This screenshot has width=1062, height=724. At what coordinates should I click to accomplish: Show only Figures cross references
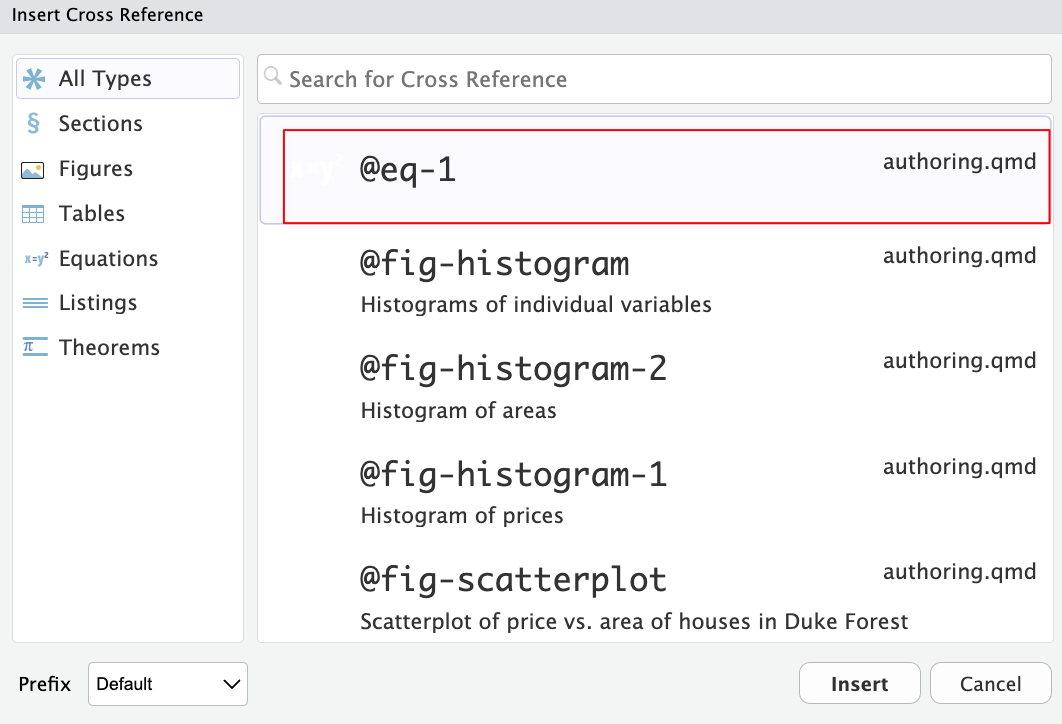95,169
